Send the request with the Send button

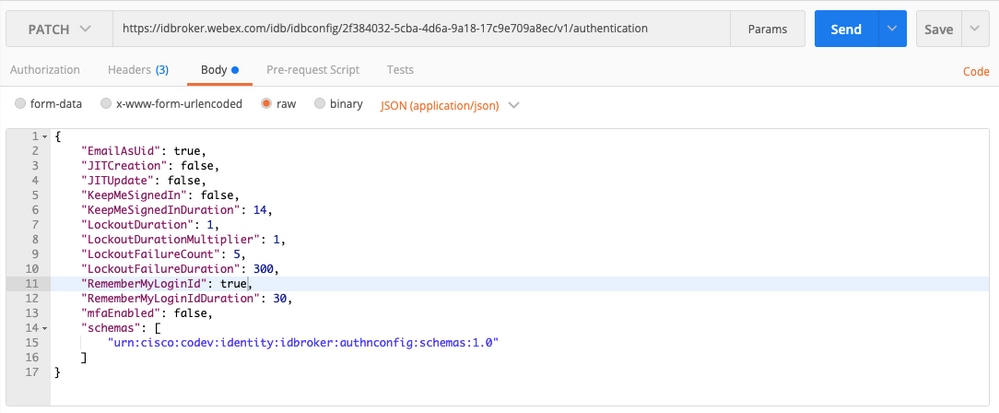click(846, 29)
